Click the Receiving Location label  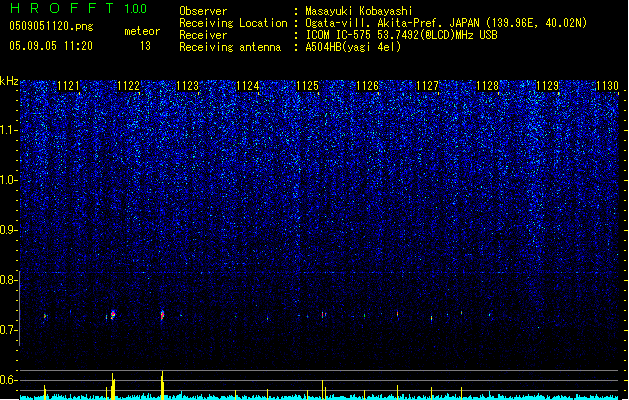tap(233, 23)
